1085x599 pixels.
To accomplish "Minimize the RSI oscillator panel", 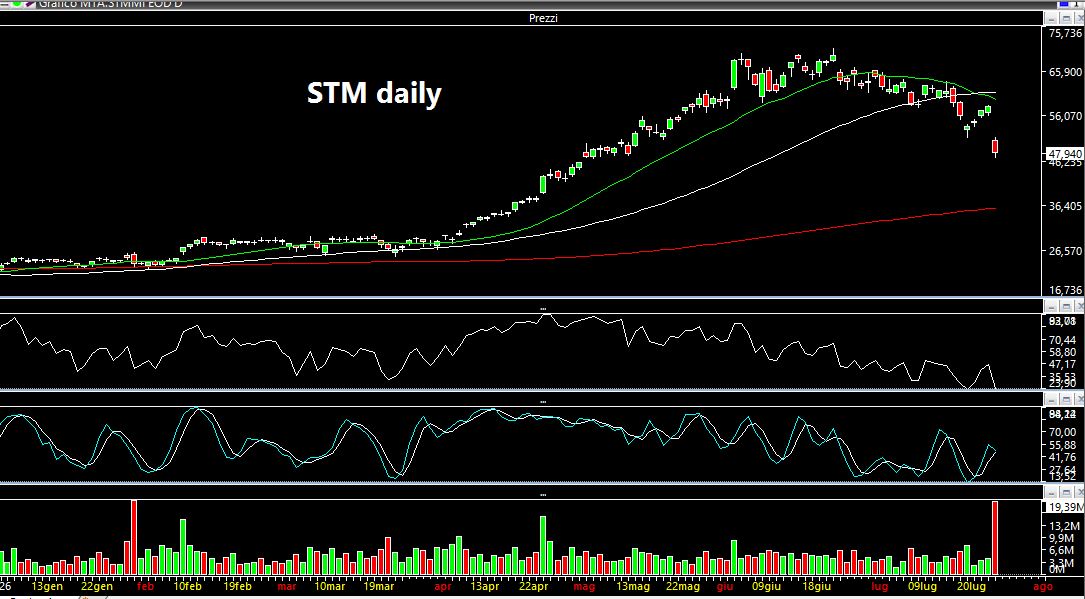I will pos(1052,306).
